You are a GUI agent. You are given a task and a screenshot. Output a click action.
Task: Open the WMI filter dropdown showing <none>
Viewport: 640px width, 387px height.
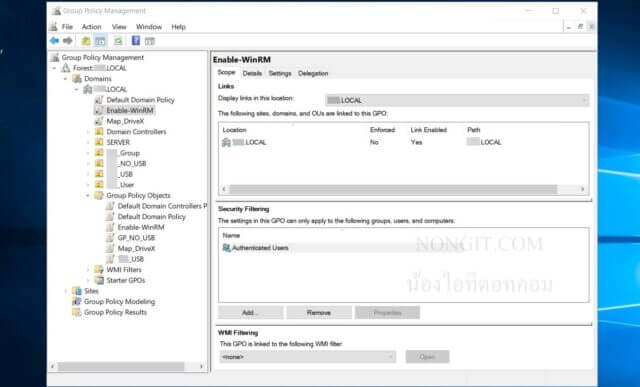308,357
